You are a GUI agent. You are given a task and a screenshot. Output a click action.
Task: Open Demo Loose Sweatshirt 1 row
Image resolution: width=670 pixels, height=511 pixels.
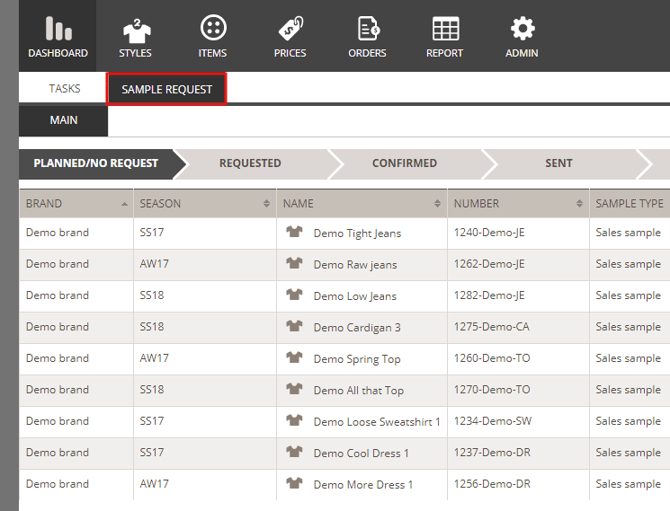point(377,422)
